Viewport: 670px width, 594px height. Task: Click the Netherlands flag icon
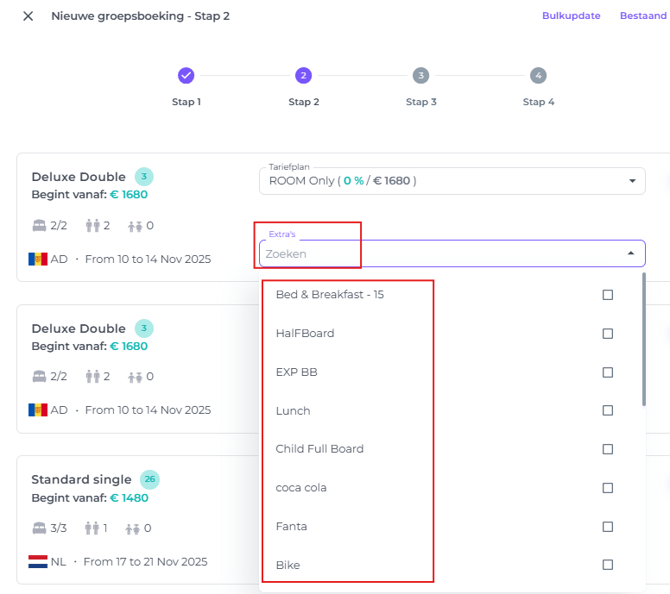[38, 561]
